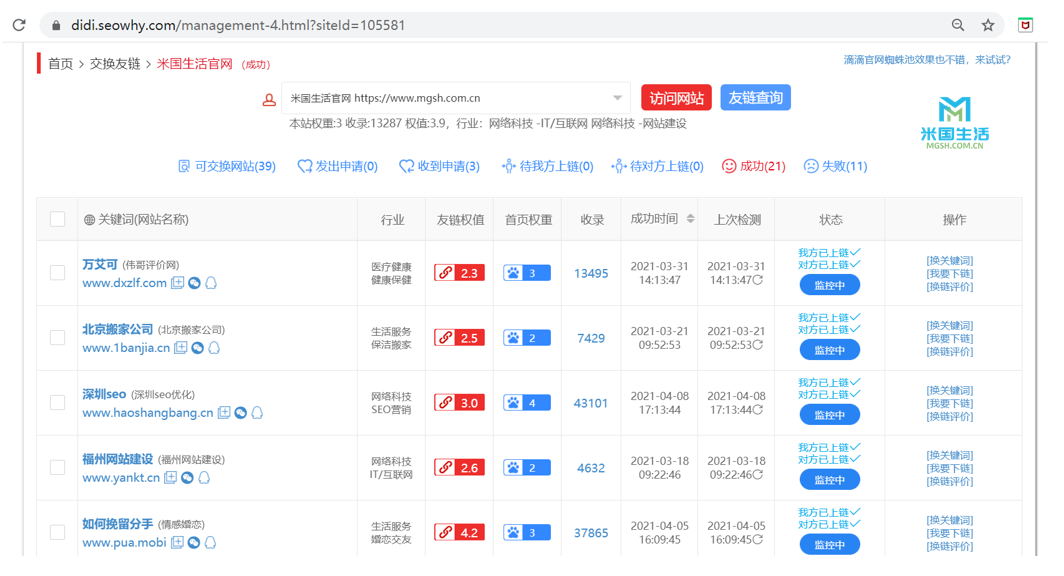This screenshot has height=576, width=1064.
Task: Click the copy-plus icon beside www.haoshangbang.cn
Action: [223, 412]
